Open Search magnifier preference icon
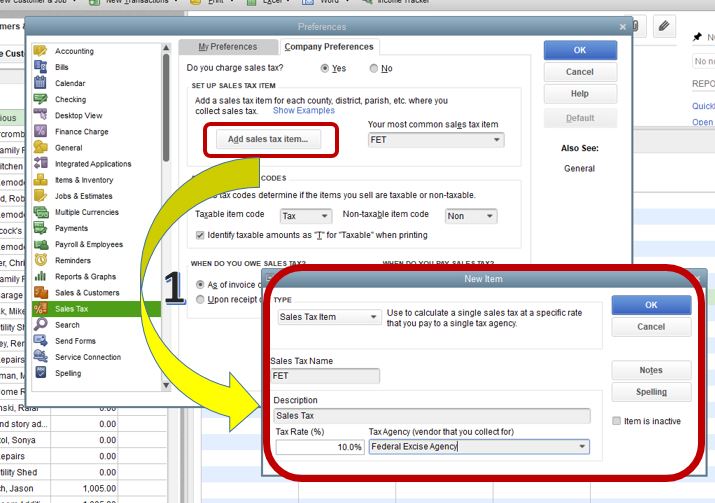The image size is (715, 503). pos(40,325)
